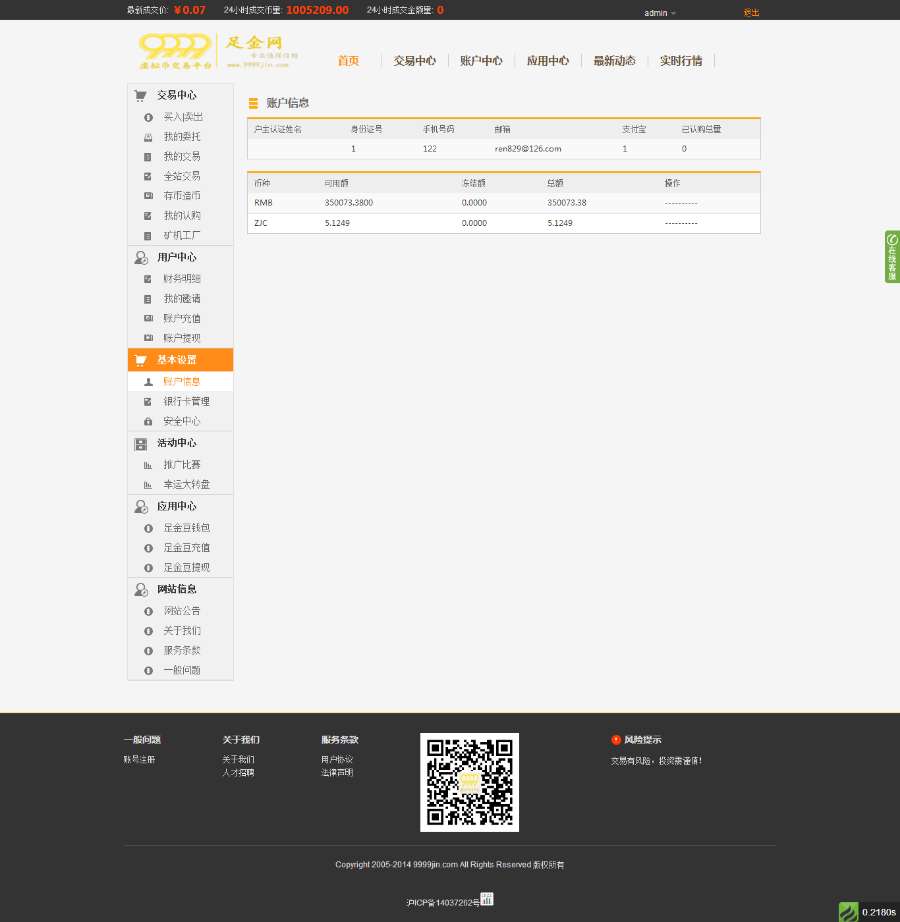The height and width of the screenshot is (922, 900).
Task: Click footer link 法律声明
Action: (337, 773)
